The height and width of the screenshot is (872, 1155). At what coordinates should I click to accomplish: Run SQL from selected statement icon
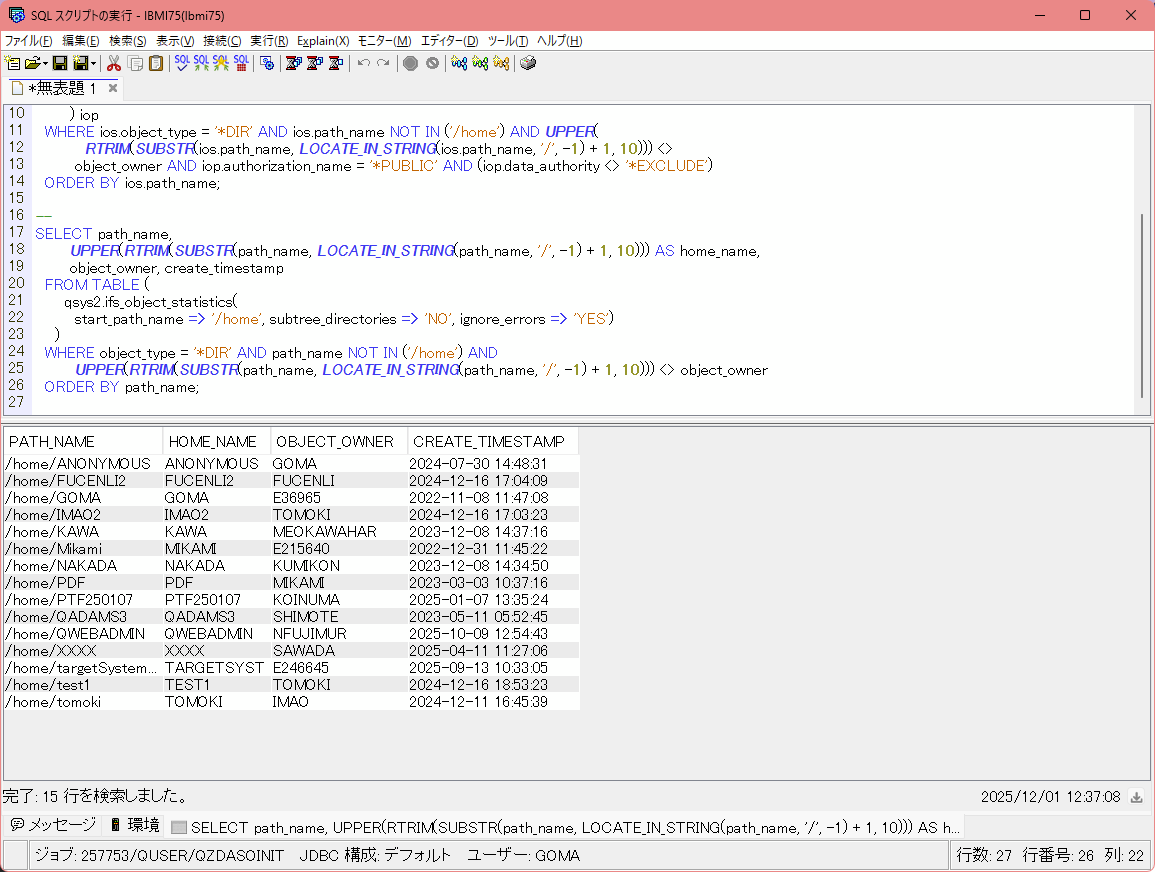point(221,63)
